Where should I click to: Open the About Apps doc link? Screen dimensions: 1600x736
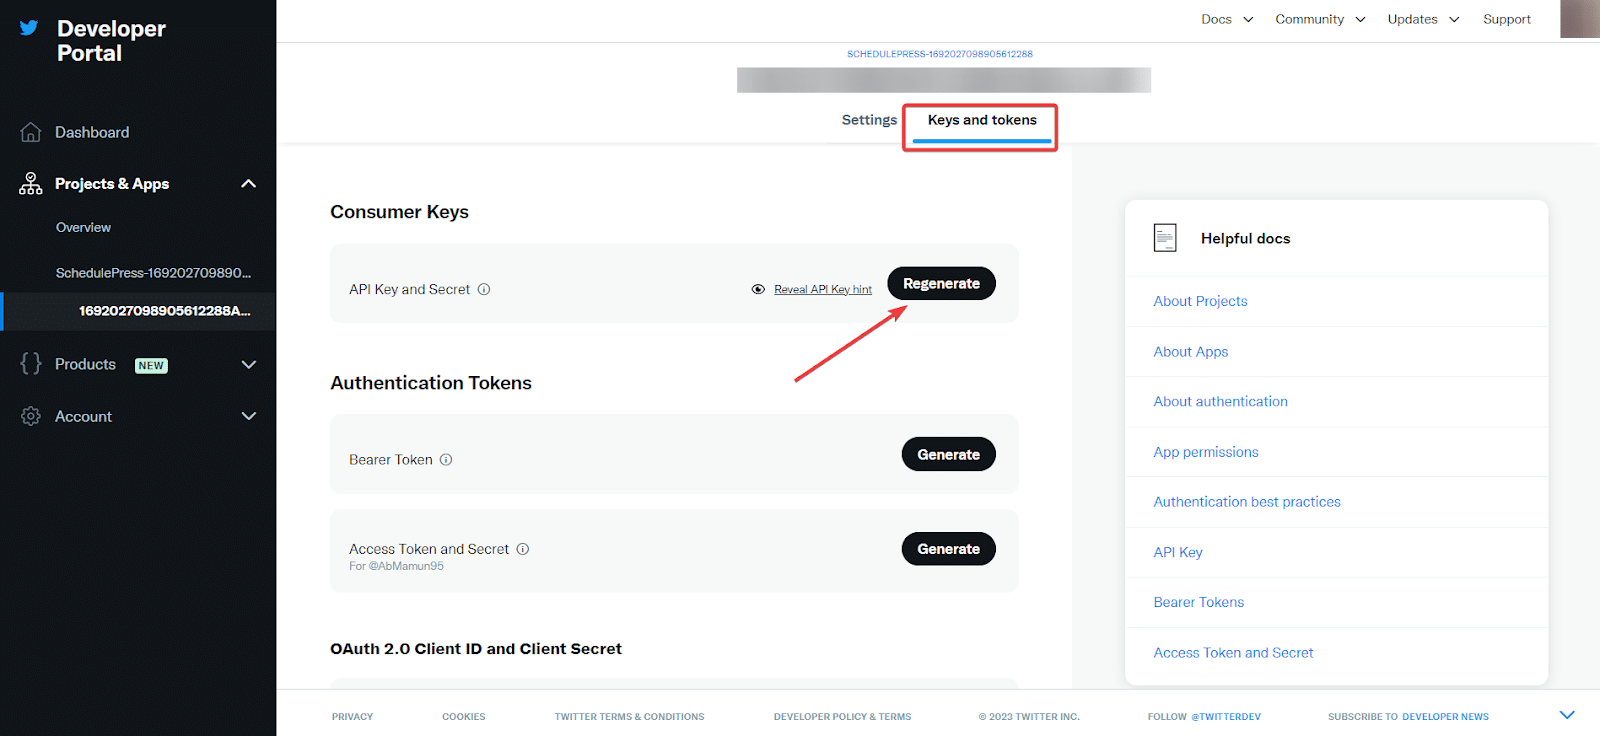[1190, 352]
